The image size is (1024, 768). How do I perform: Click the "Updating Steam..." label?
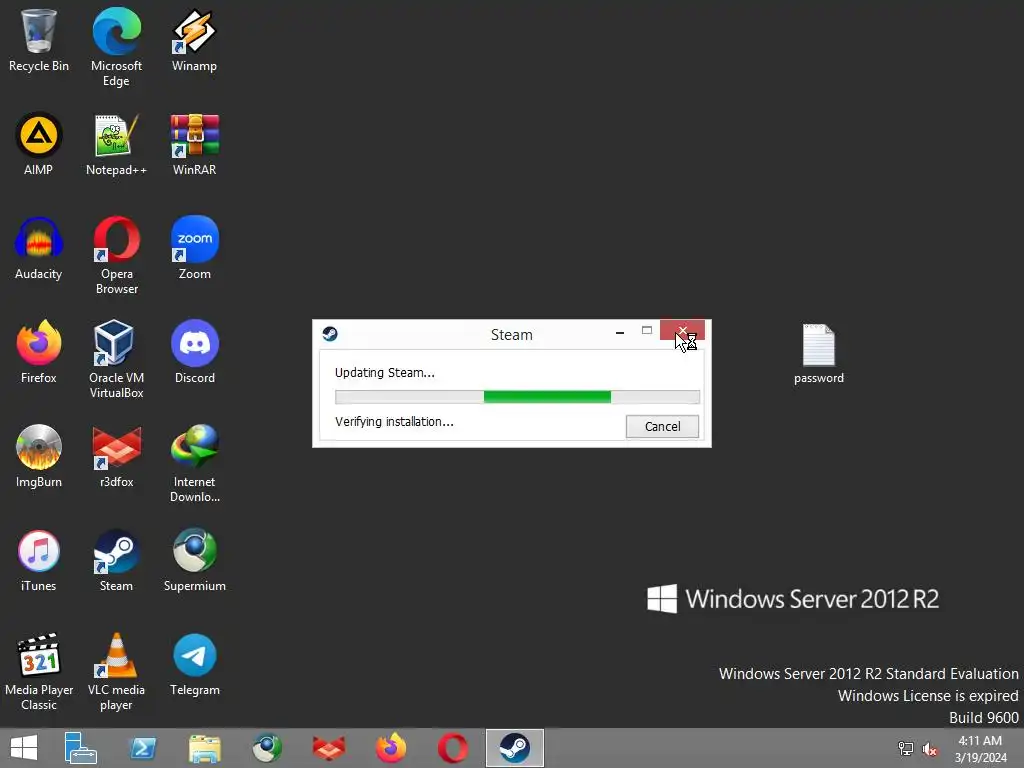(x=385, y=373)
